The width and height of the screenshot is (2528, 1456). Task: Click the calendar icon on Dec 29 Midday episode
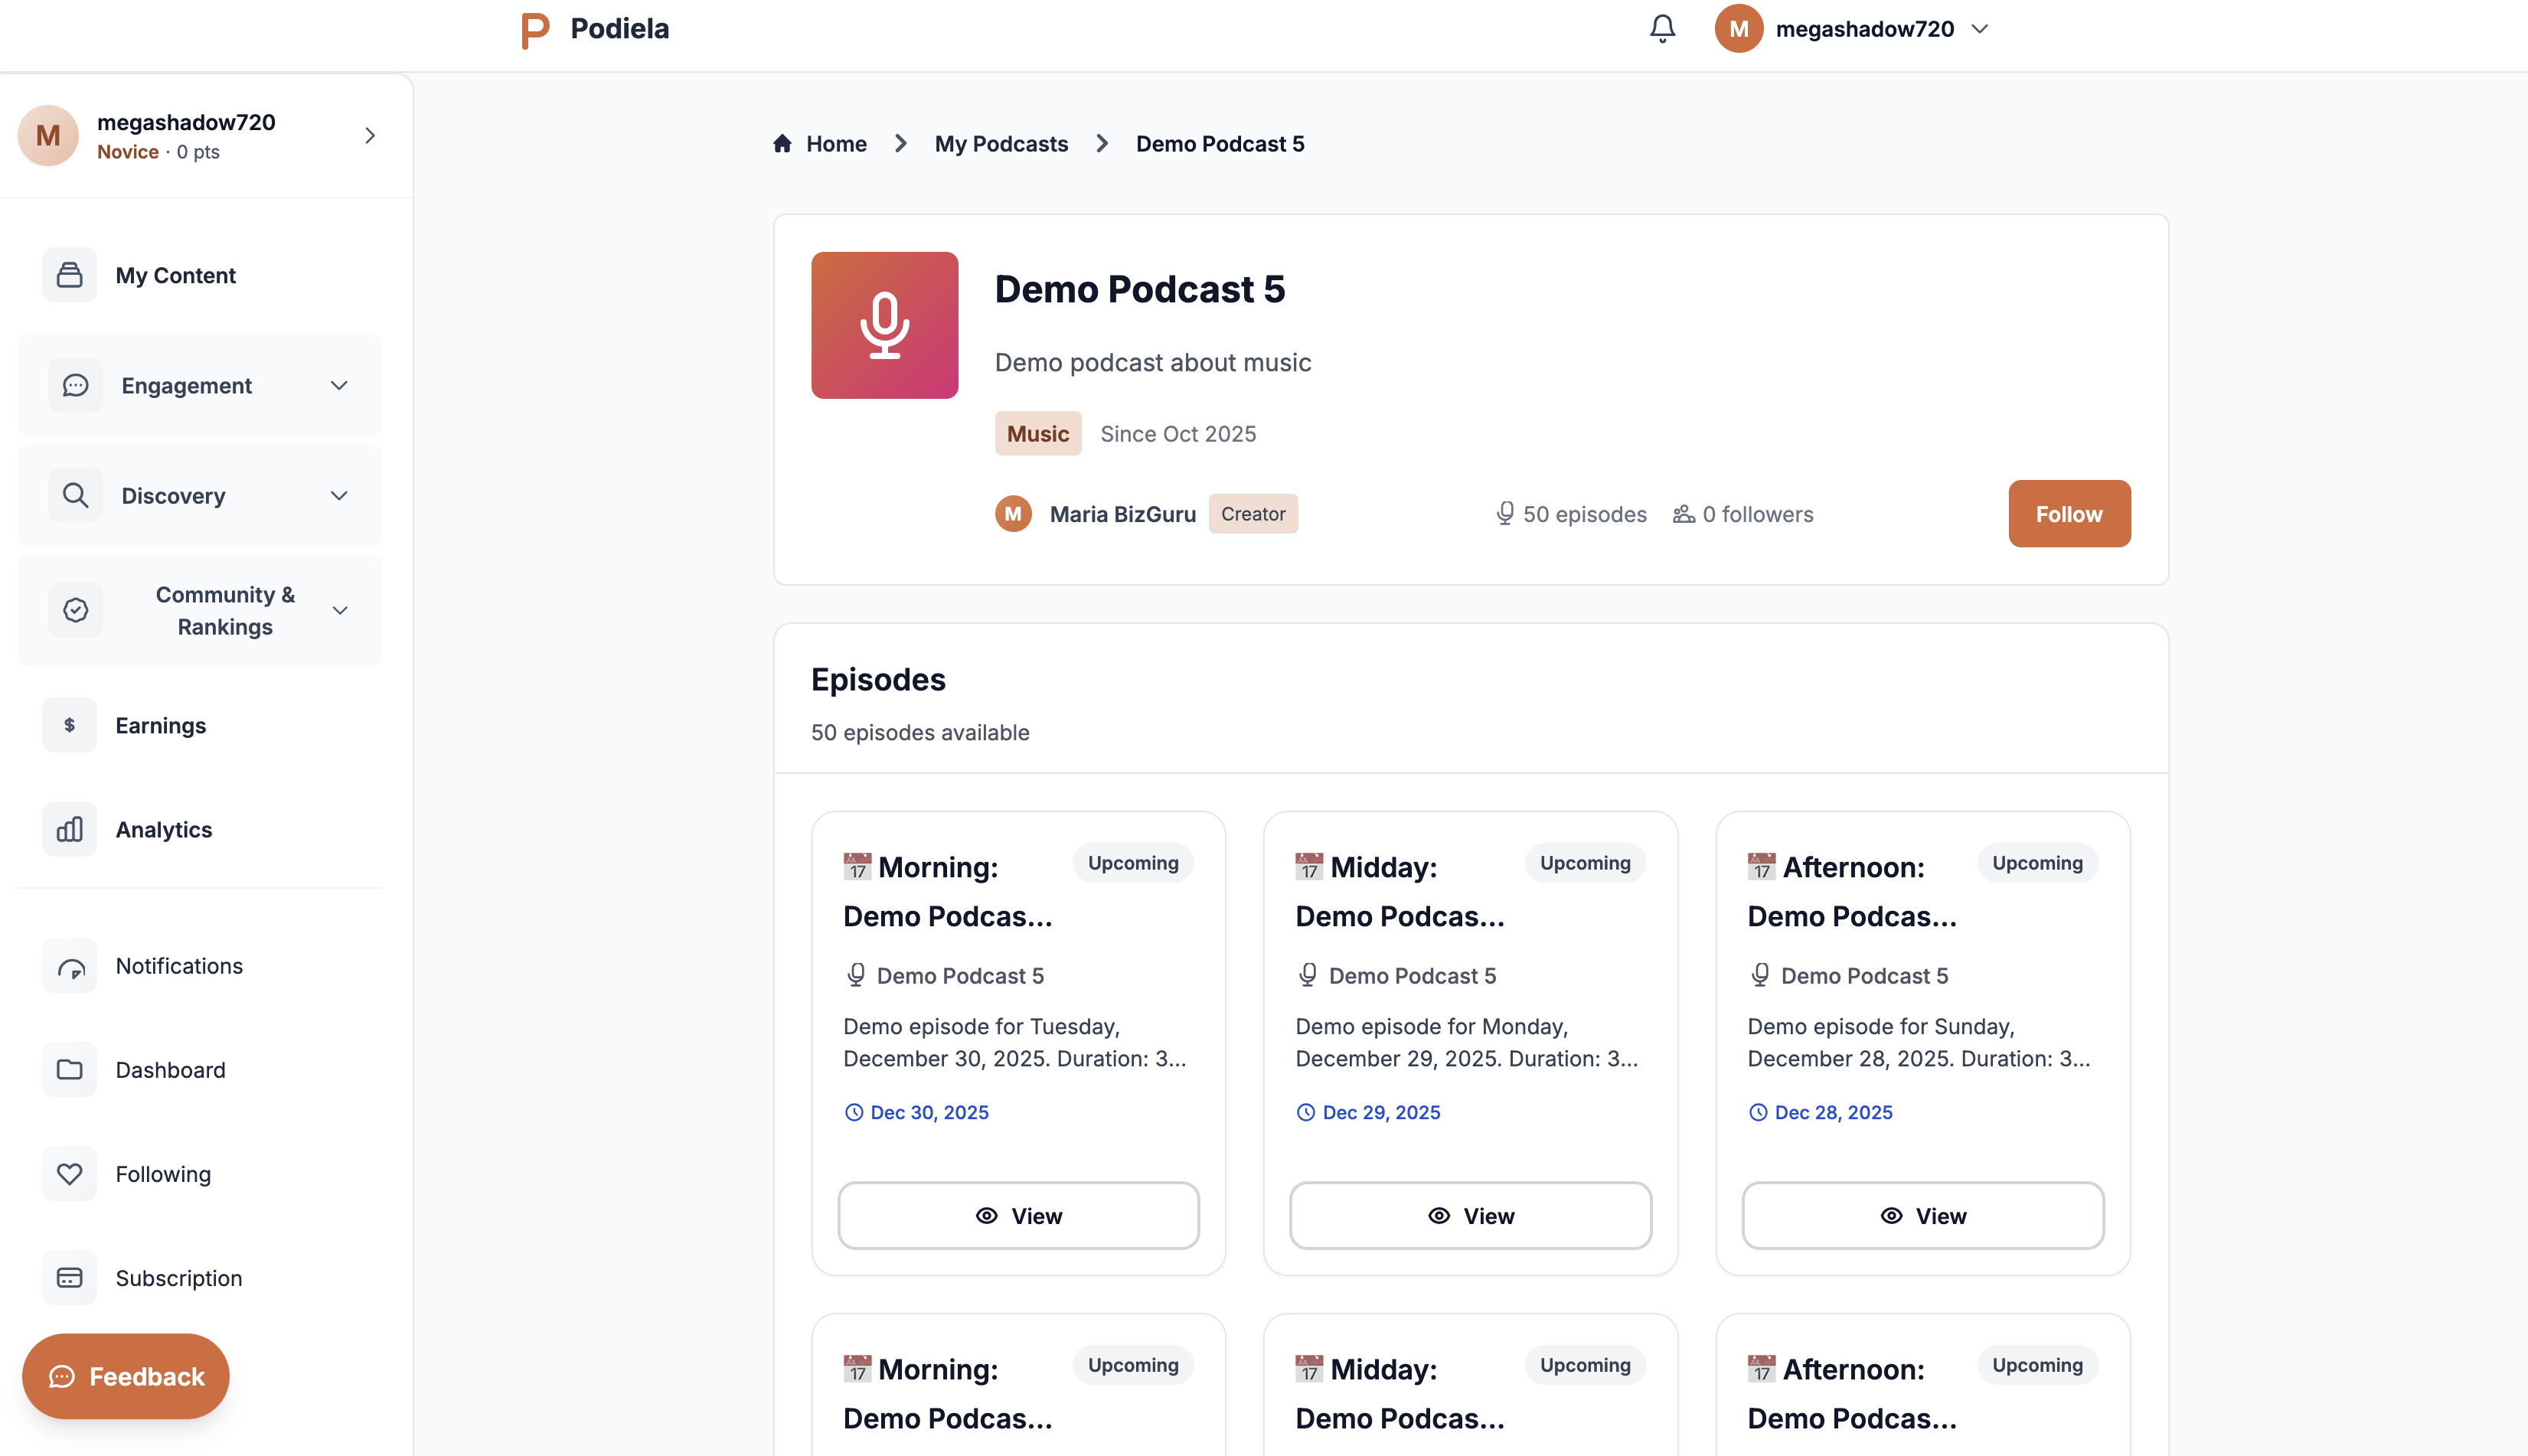click(1309, 866)
